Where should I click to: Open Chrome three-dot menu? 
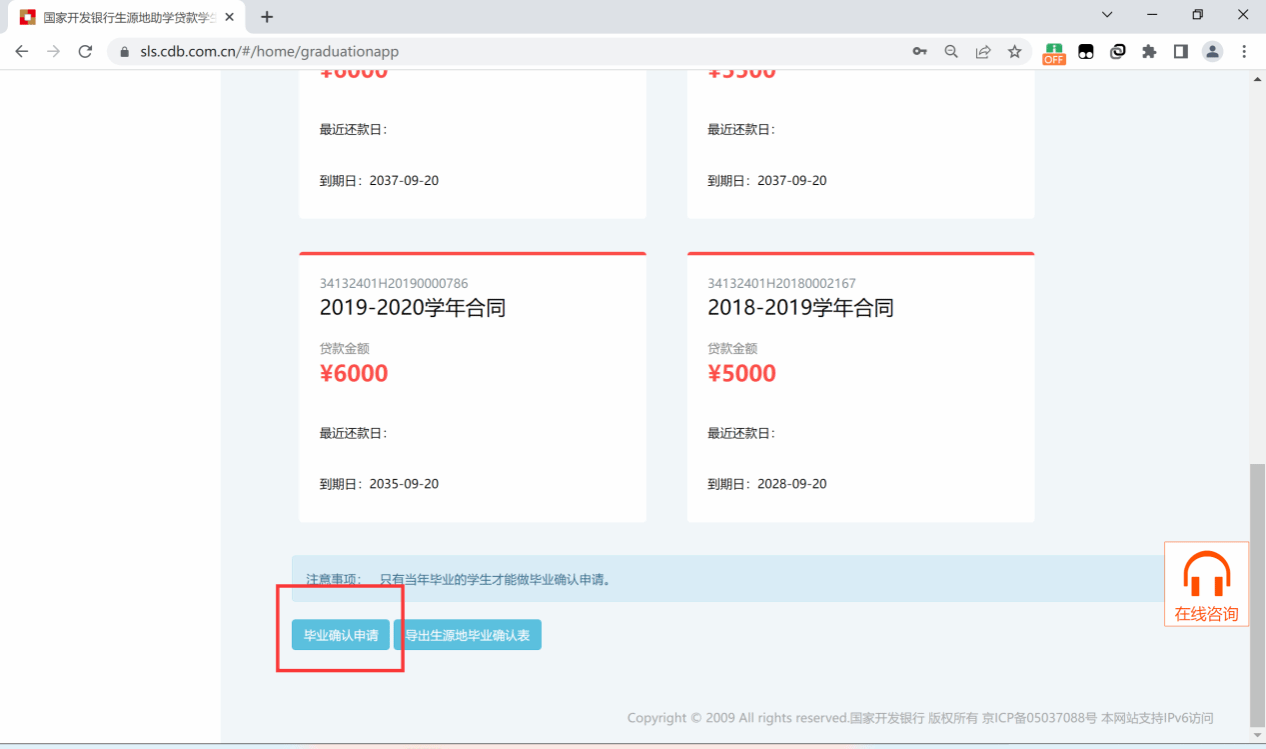[1244, 51]
